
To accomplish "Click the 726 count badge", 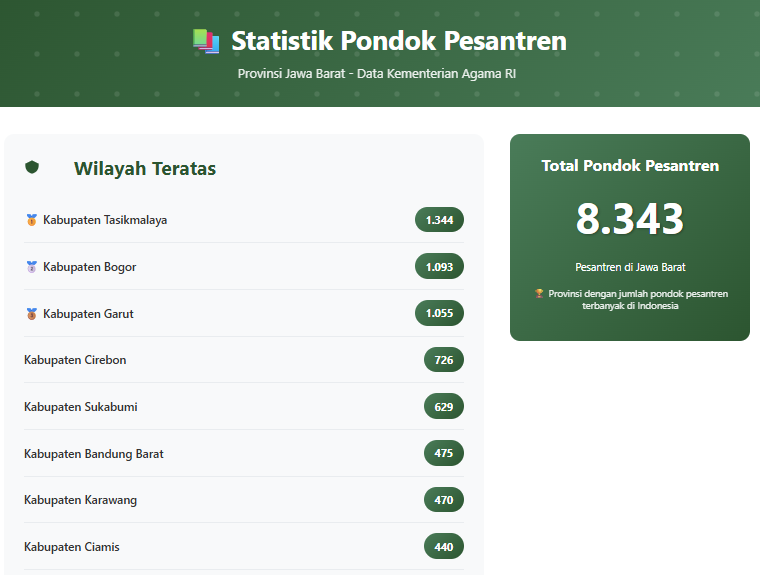I will click(x=443, y=360).
